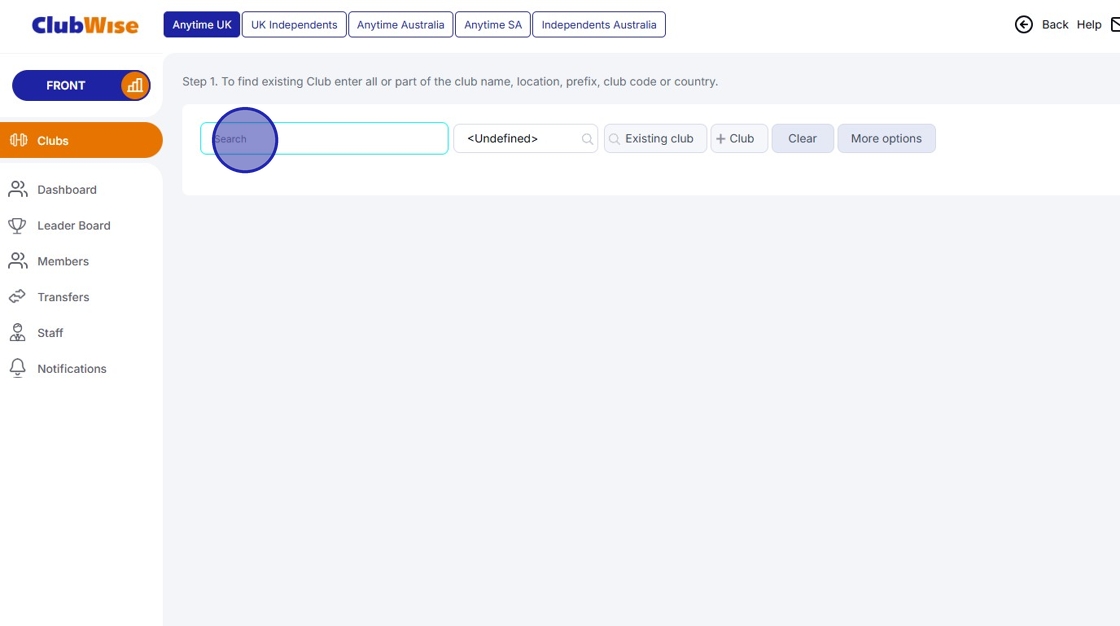Open the Independents Australia tab

(598, 24)
